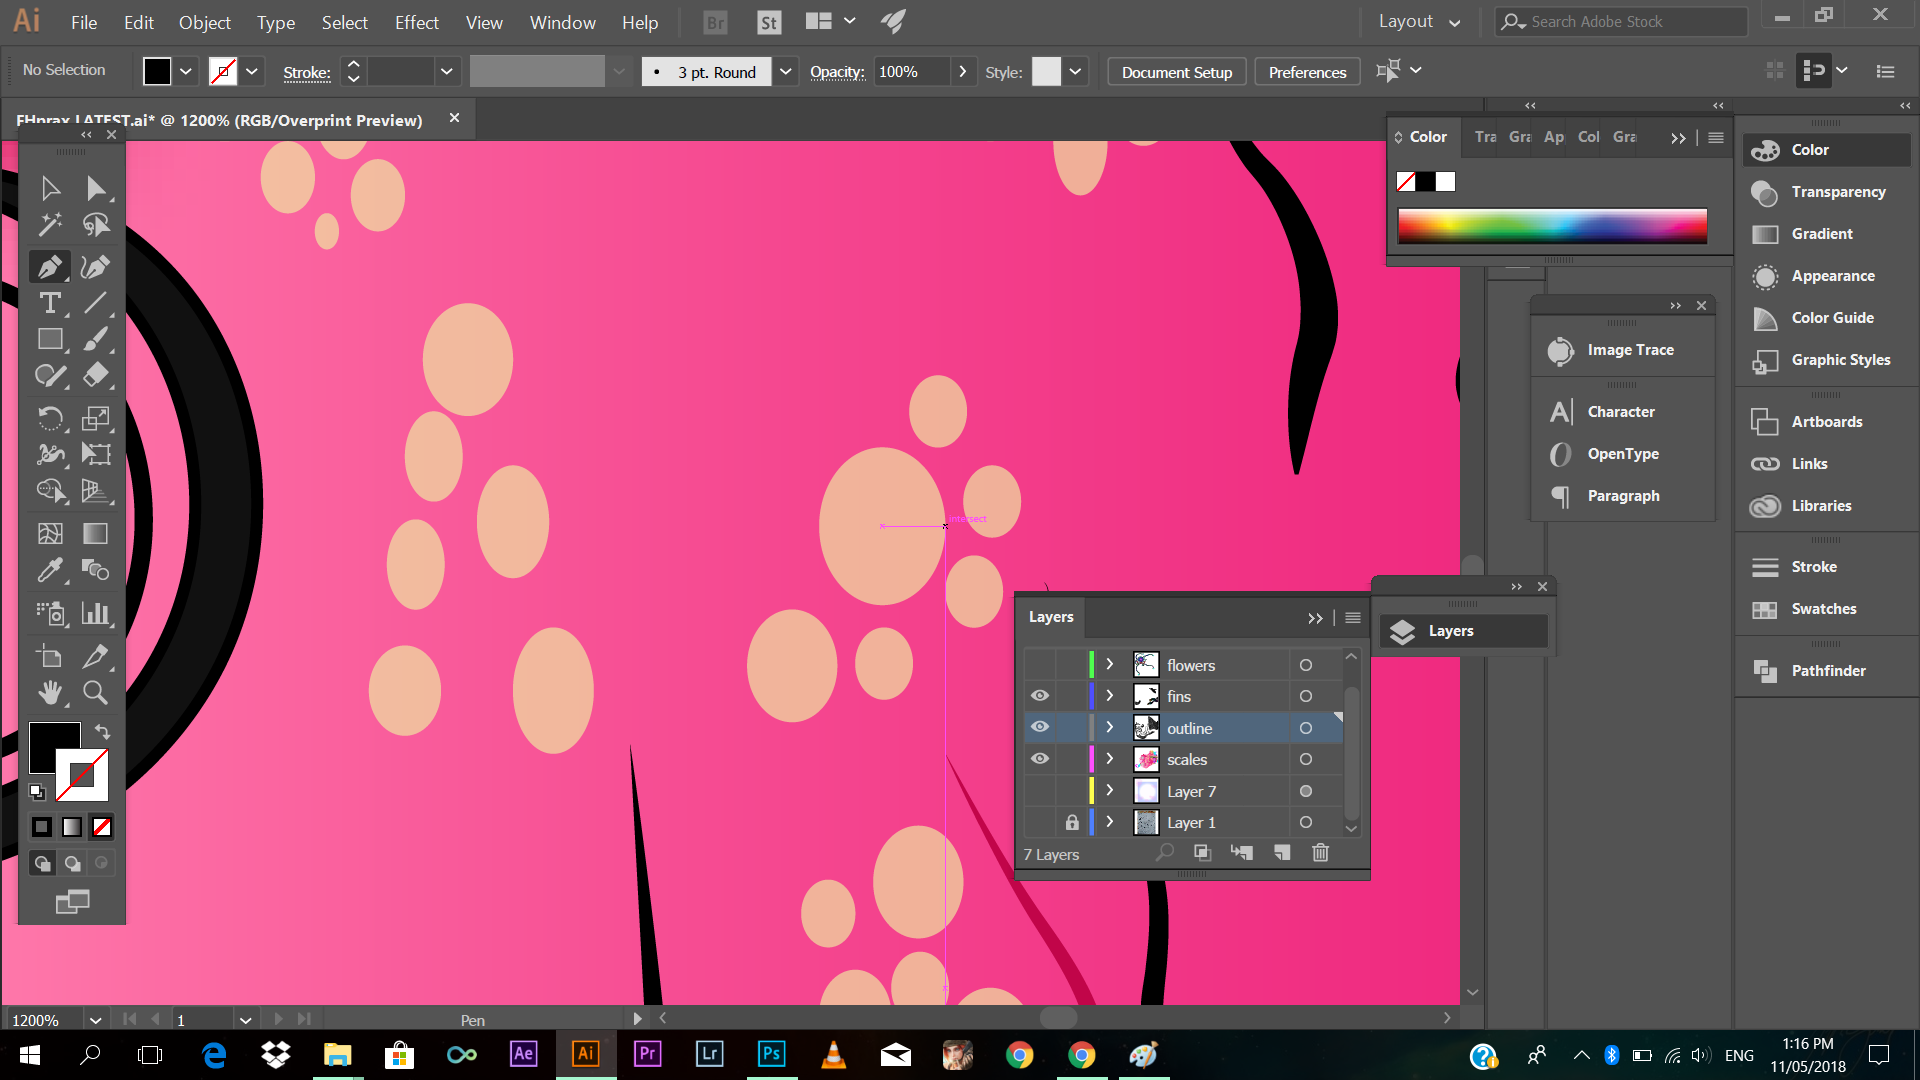Pick a color from the spectrum bar
Screen dimensions: 1920x1080
coord(1552,226)
